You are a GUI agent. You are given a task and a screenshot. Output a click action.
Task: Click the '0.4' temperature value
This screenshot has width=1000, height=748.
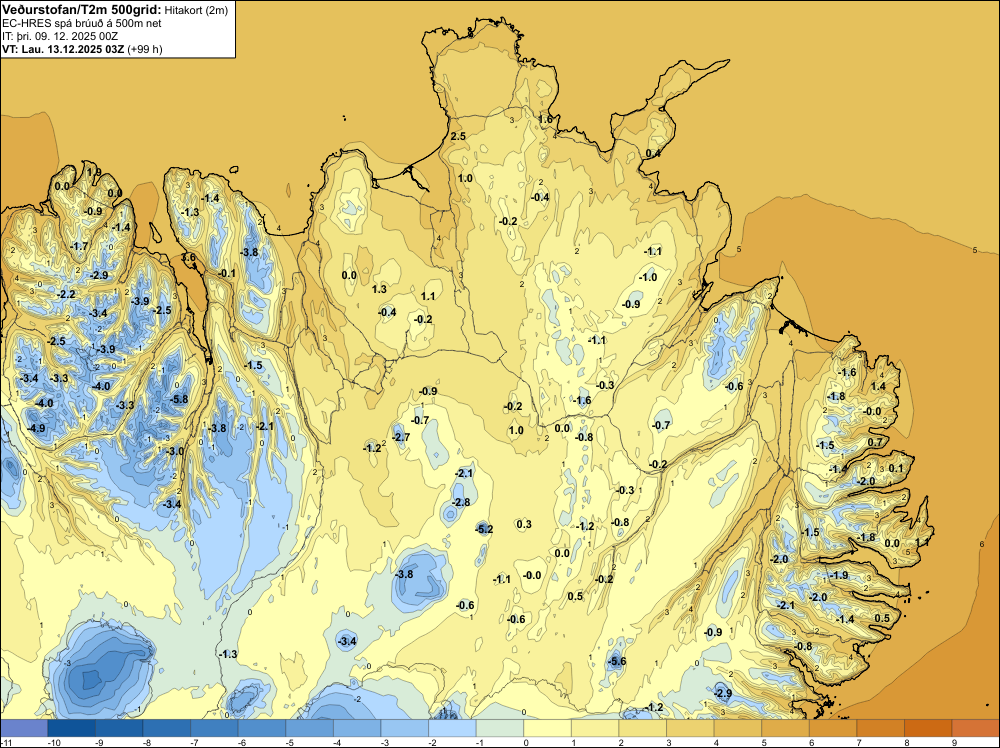point(653,153)
